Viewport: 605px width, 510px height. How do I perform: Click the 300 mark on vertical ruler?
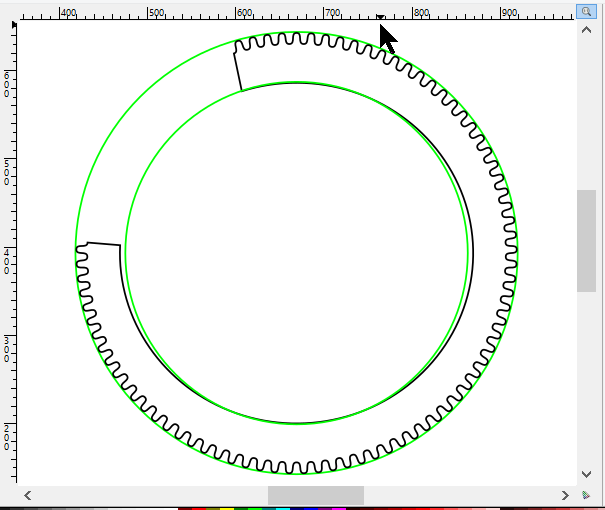click(7, 349)
